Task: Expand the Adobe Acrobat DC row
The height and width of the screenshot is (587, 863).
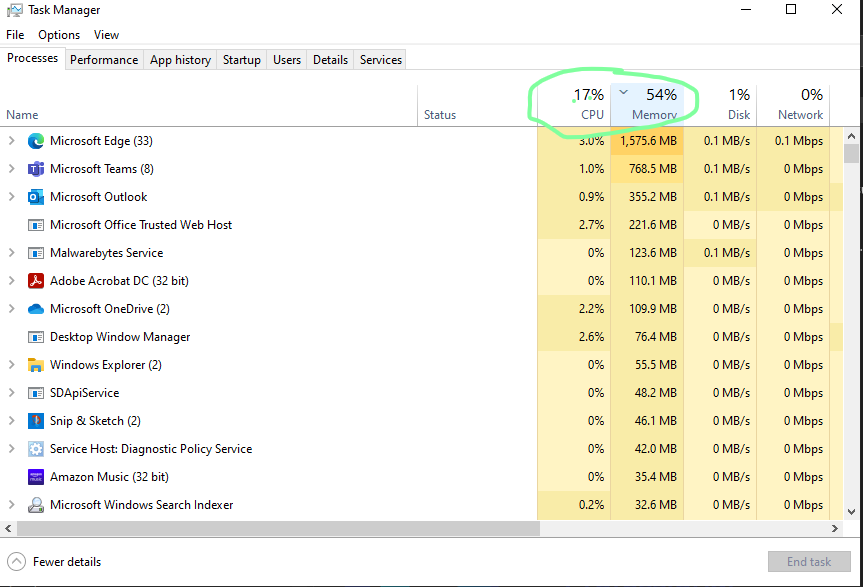Action: click(x=12, y=281)
